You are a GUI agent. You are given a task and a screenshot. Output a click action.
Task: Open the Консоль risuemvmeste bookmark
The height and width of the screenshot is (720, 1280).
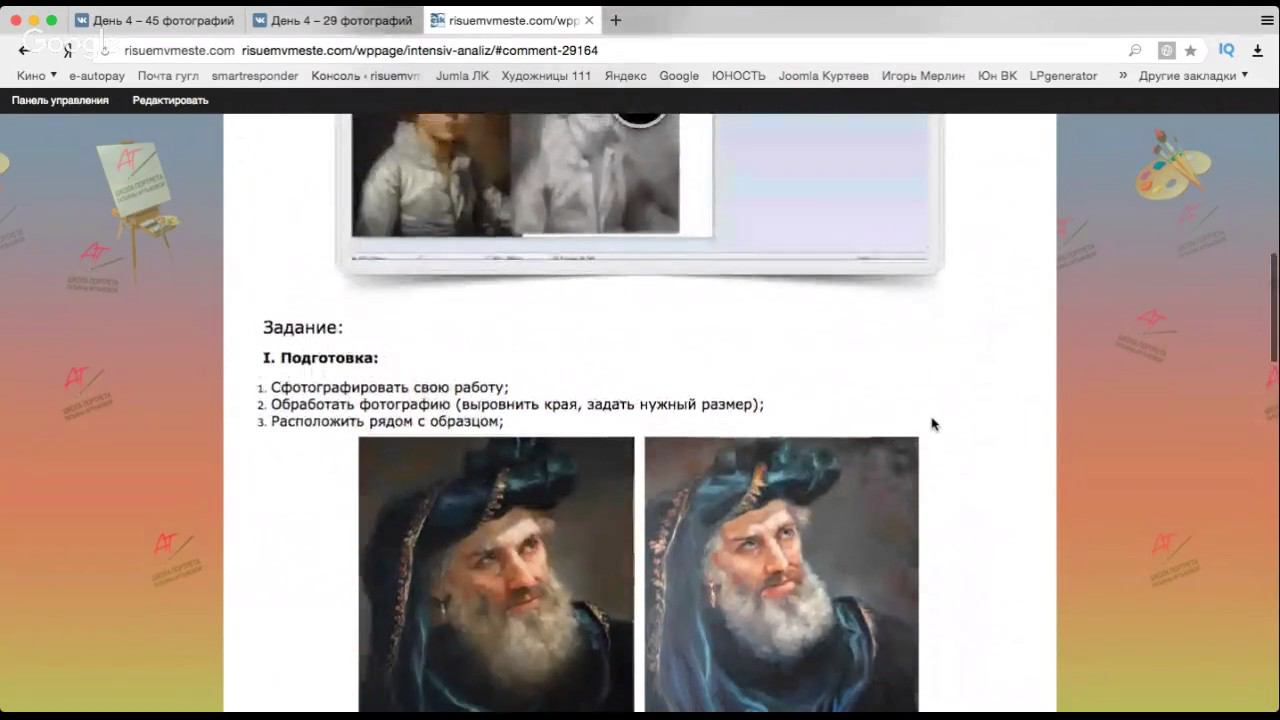366,76
